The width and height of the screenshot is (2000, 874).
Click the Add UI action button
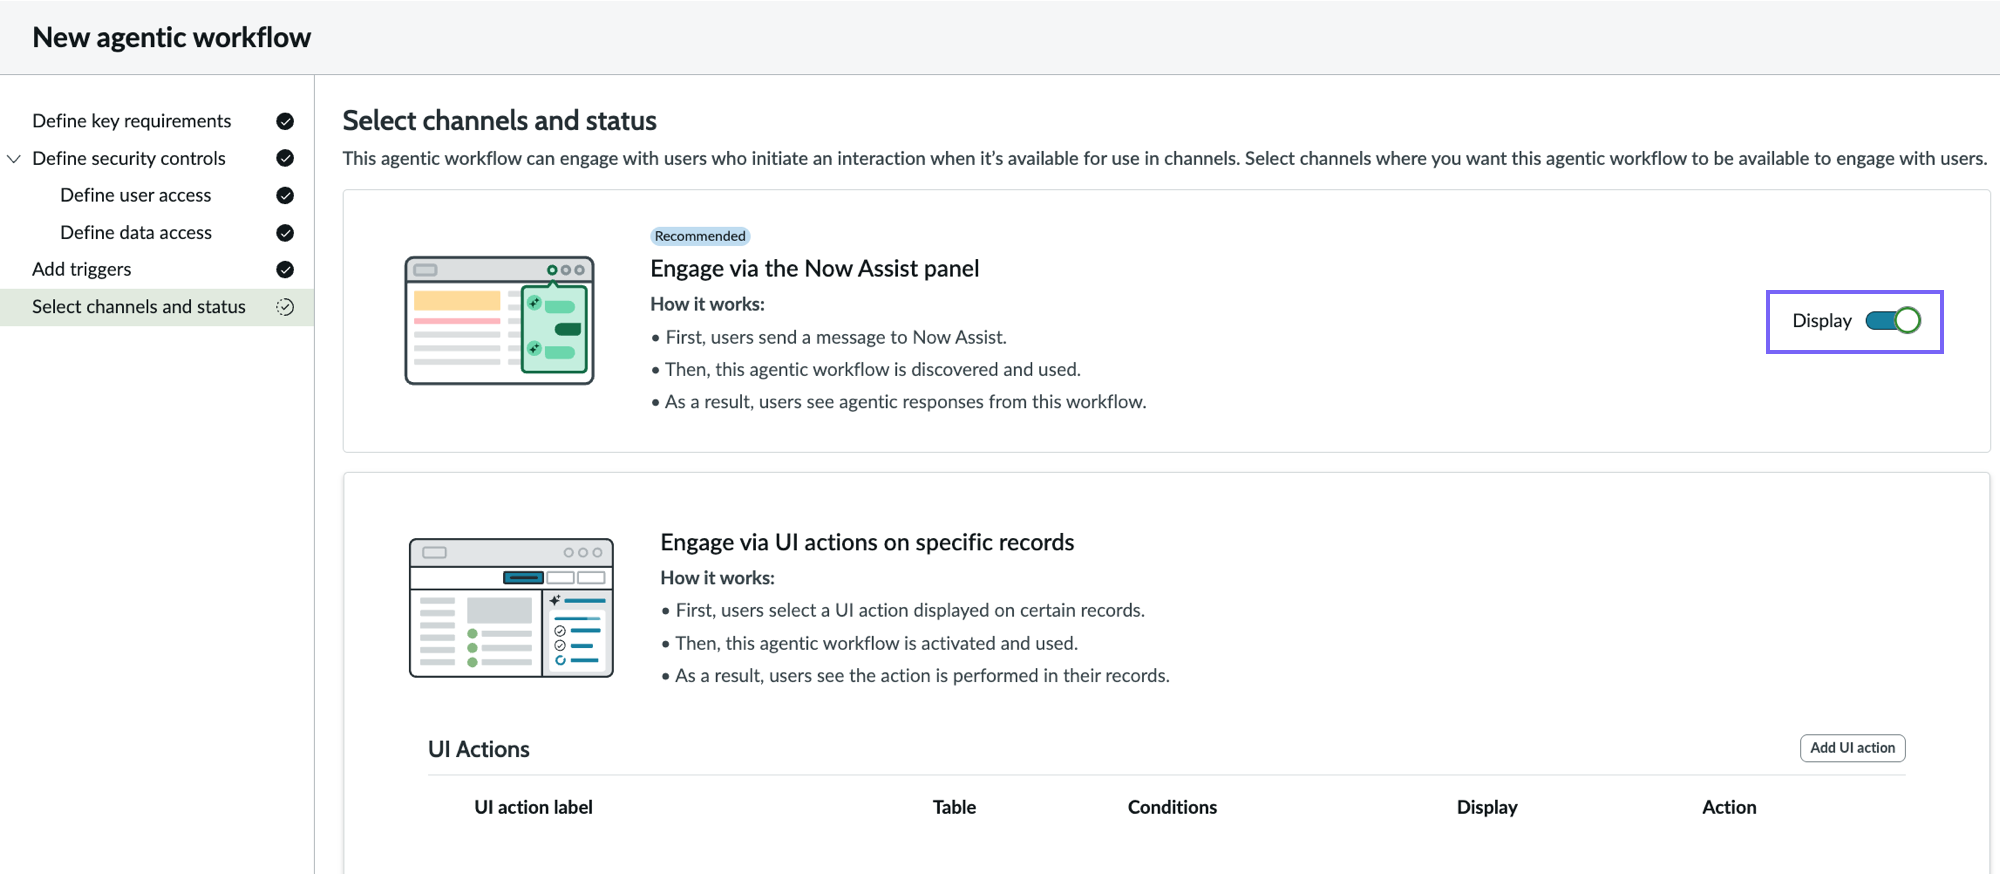tap(1852, 748)
